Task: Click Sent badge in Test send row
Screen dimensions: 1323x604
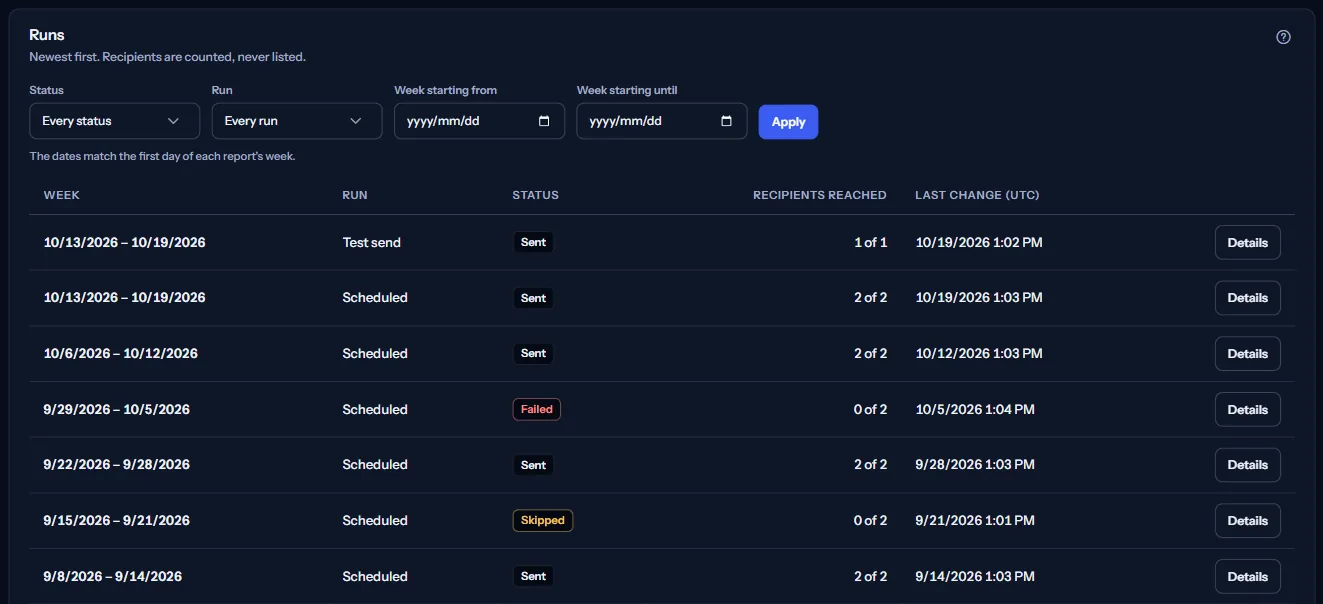Action: pos(534,242)
